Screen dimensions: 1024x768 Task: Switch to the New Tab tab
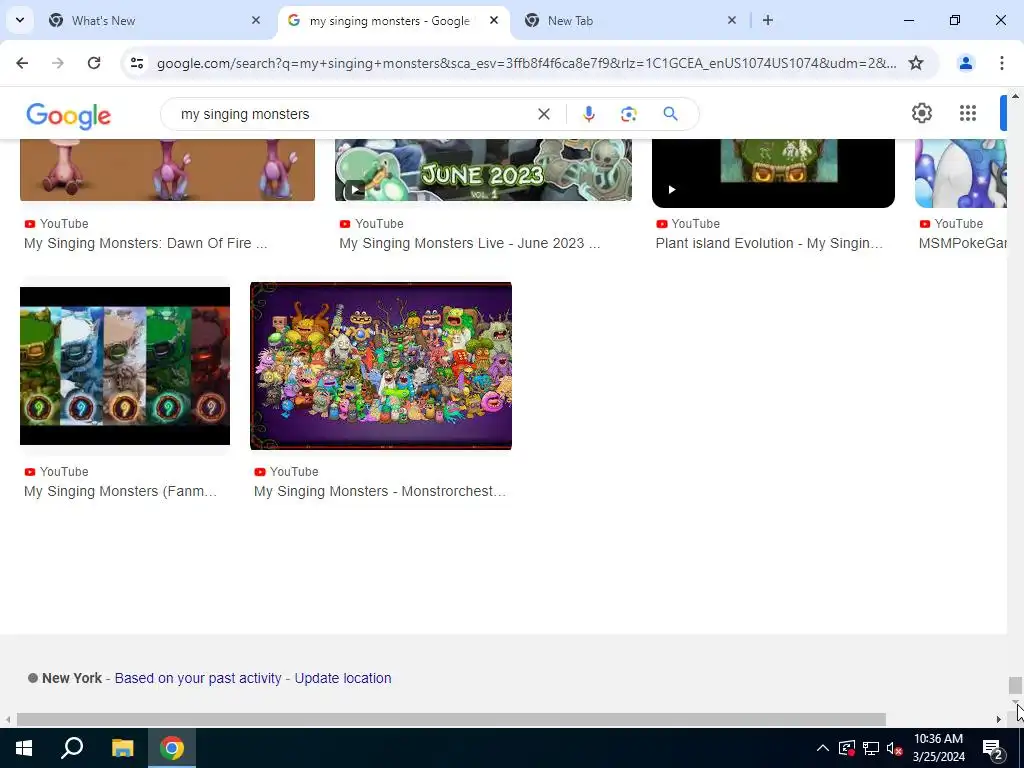coord(630,20)
